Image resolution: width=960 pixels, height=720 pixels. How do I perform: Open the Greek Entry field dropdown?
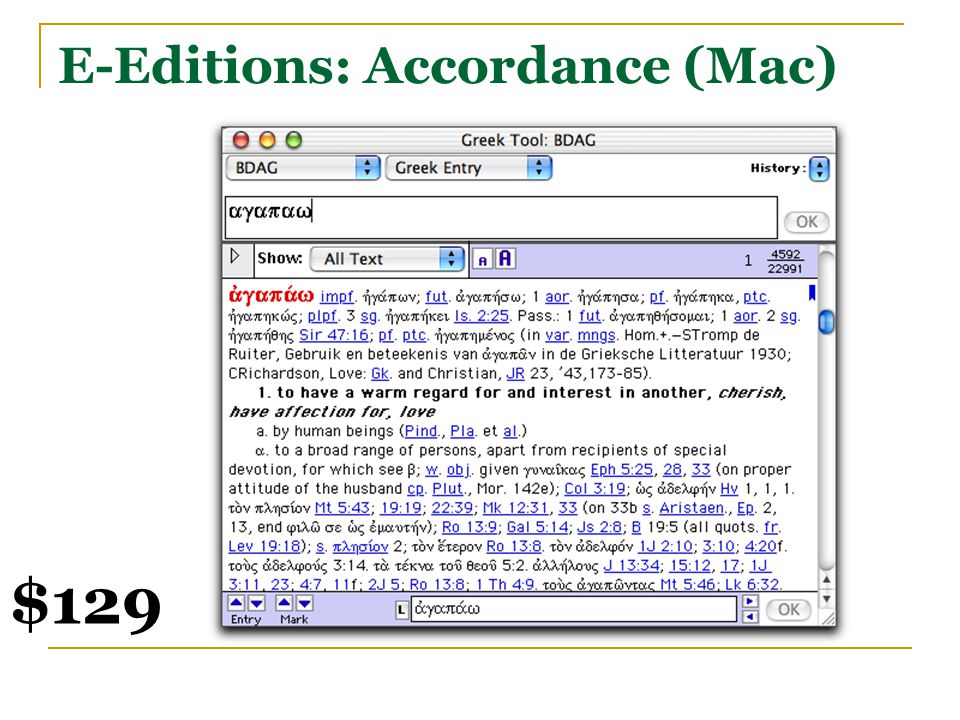click(x=468, y=168)
